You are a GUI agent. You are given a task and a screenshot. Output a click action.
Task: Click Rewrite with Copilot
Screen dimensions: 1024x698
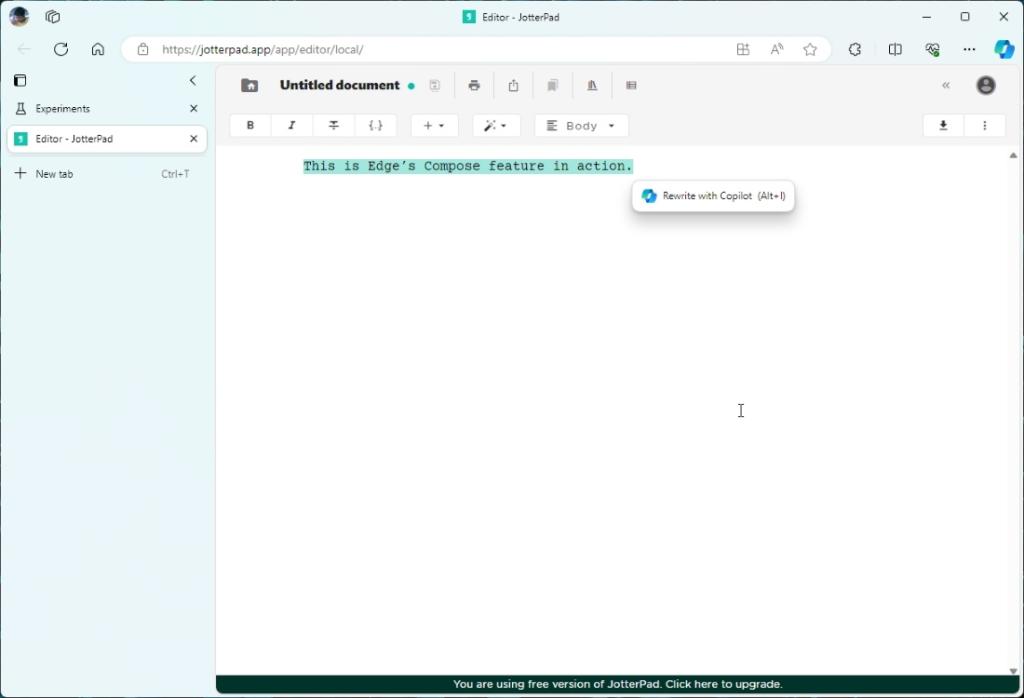coord(713,195)
